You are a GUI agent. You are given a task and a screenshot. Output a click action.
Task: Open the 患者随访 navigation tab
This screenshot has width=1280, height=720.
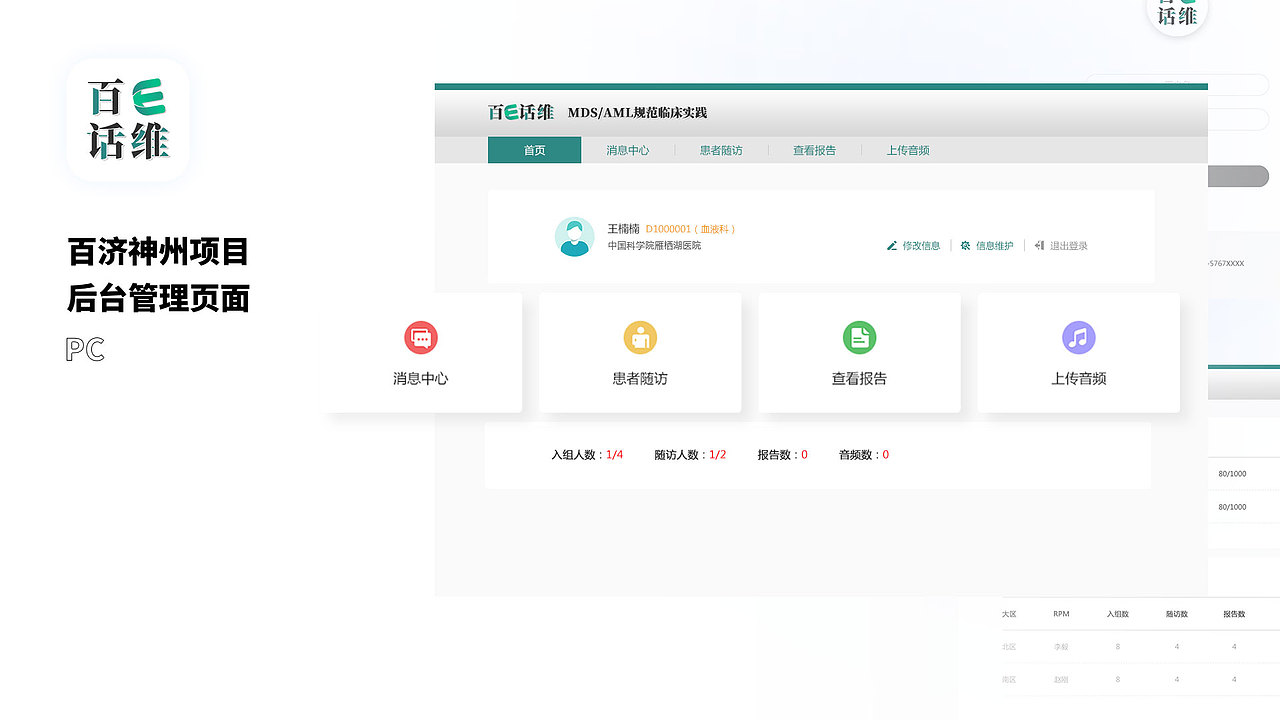(721, 150)
